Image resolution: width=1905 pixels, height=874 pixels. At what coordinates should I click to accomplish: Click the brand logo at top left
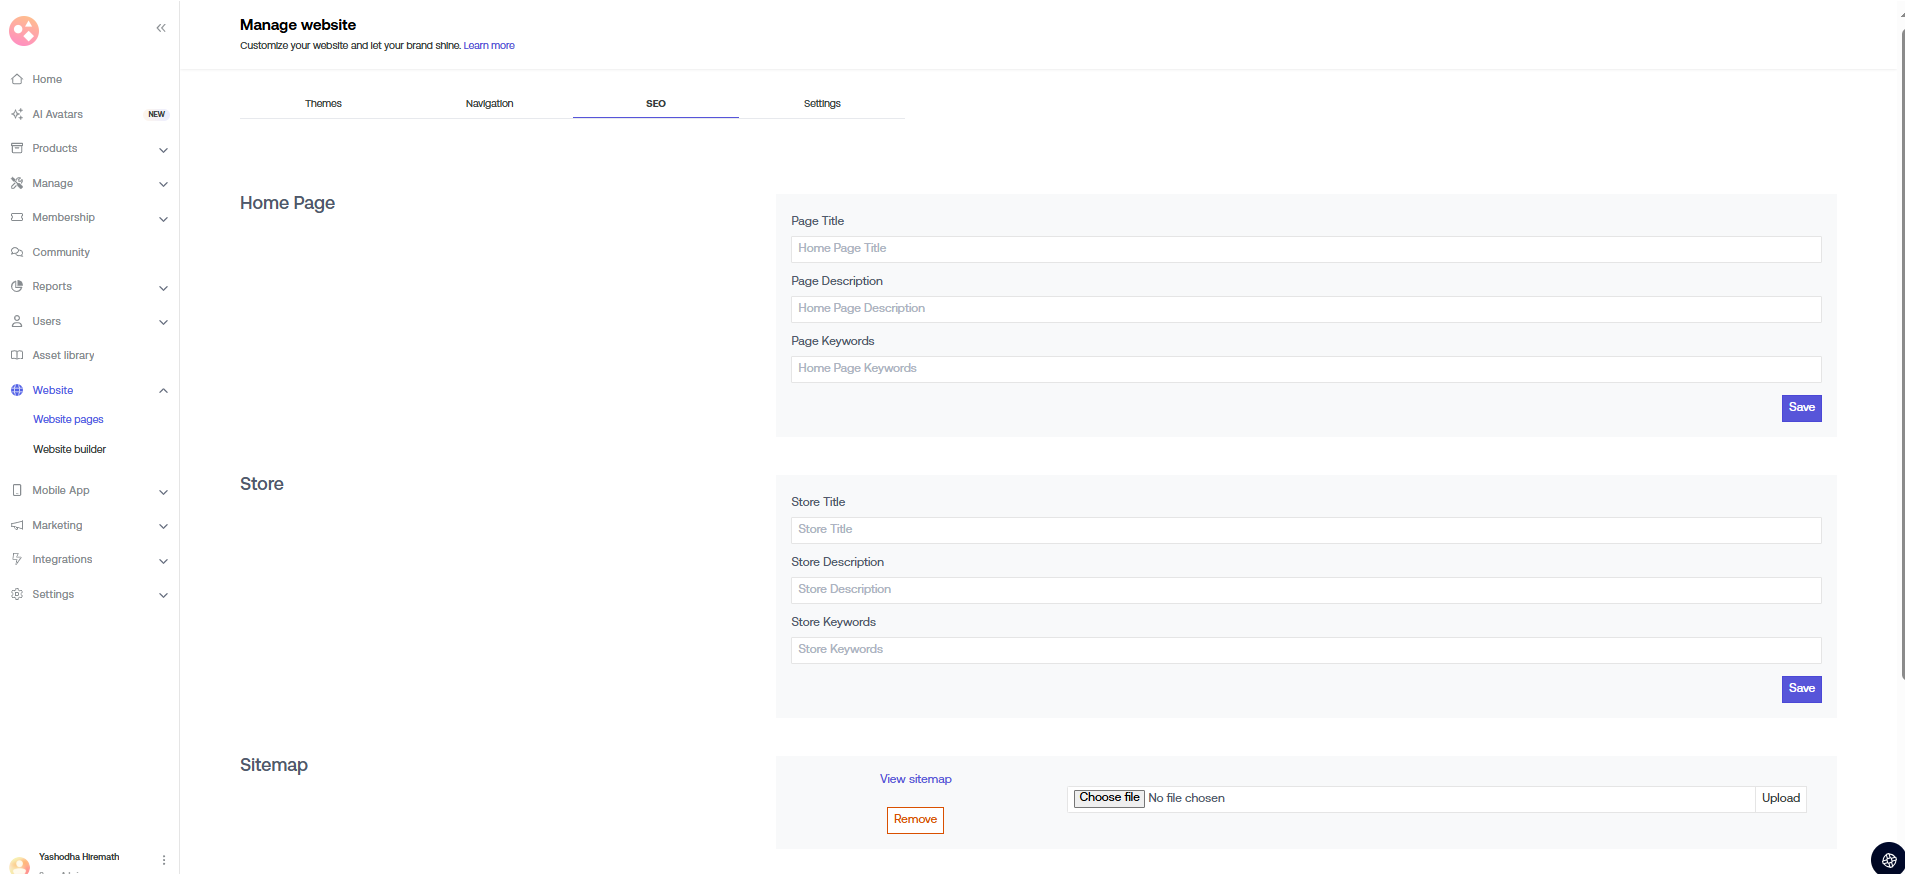click(24, 31)
